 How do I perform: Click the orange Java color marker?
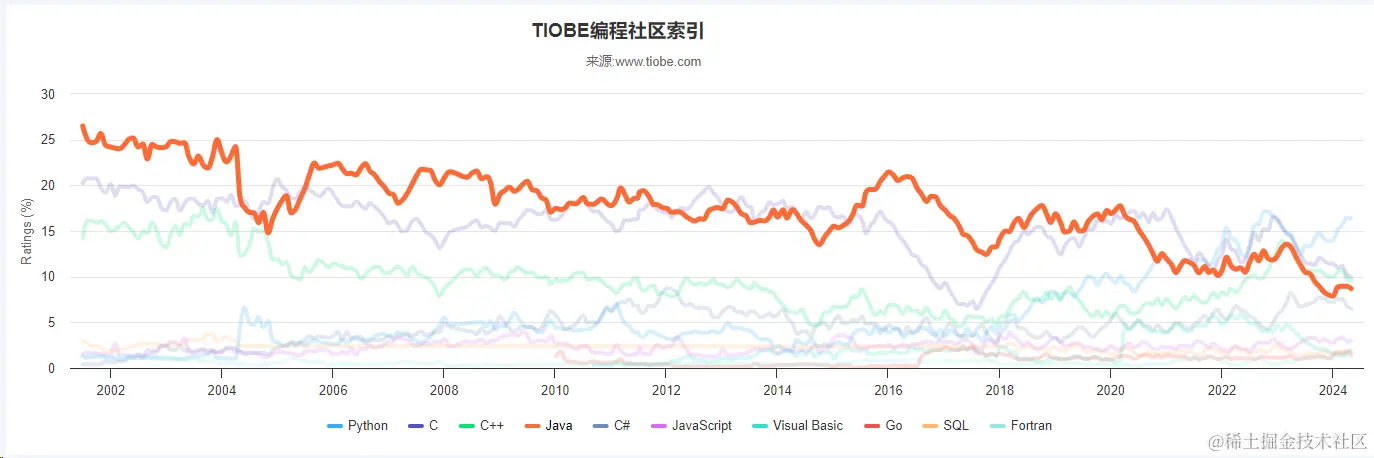(531, 426)
